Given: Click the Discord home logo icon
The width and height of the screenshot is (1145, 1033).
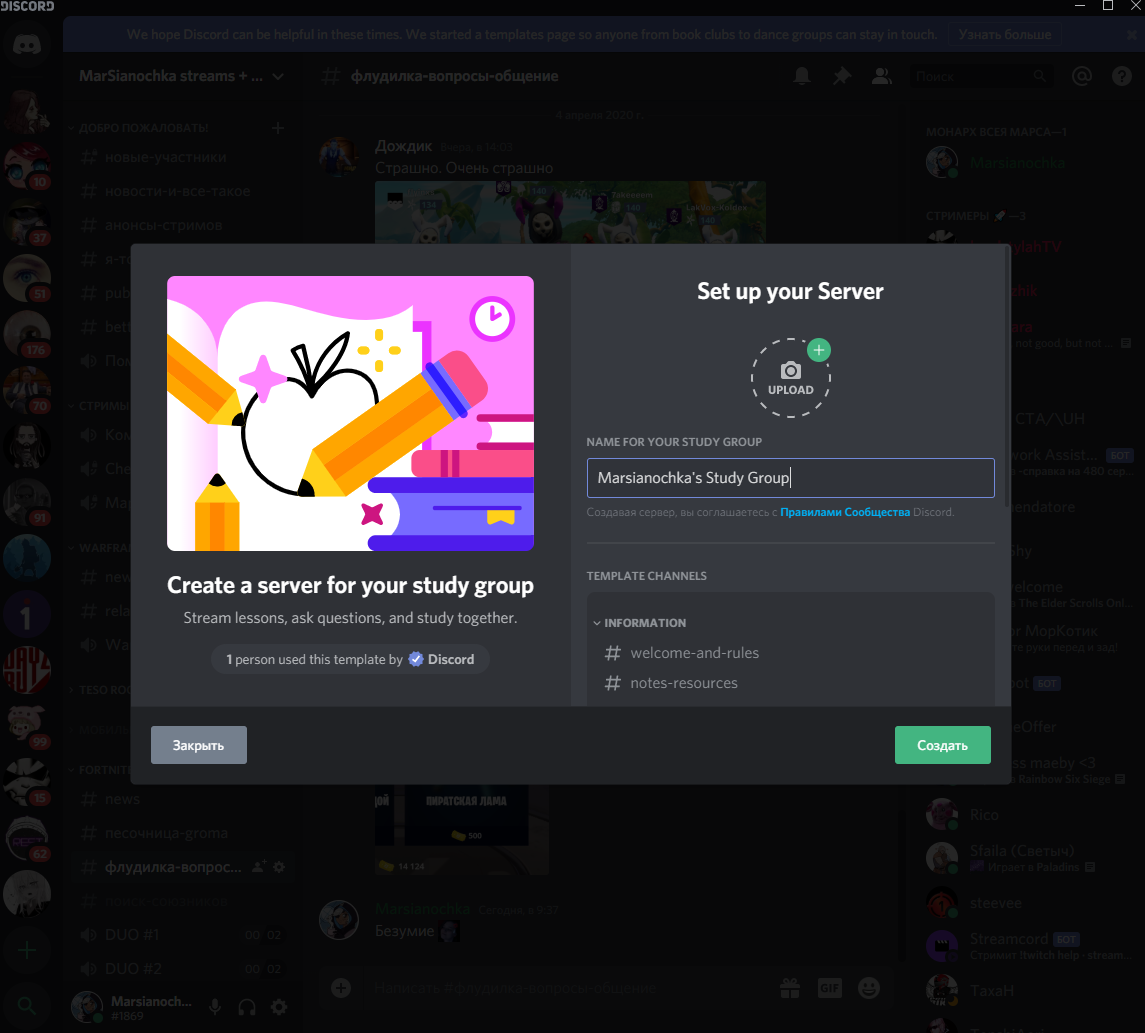Looking at the screenshot, I should (27, 45).
